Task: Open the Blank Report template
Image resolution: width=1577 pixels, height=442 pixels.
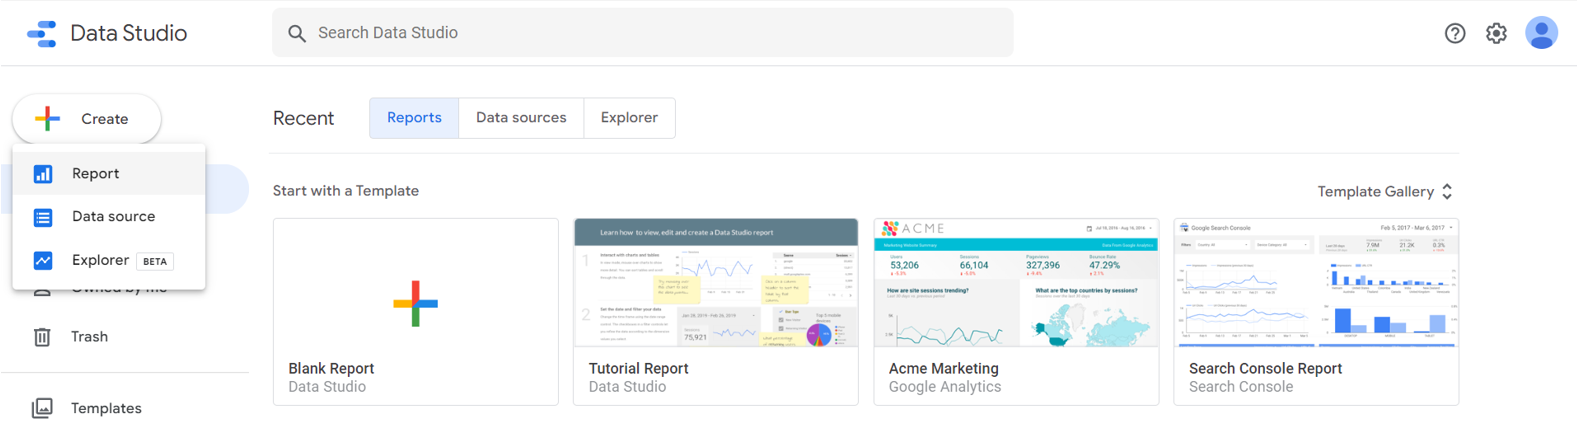Action: pyautogui.click(x=415, y=311)
